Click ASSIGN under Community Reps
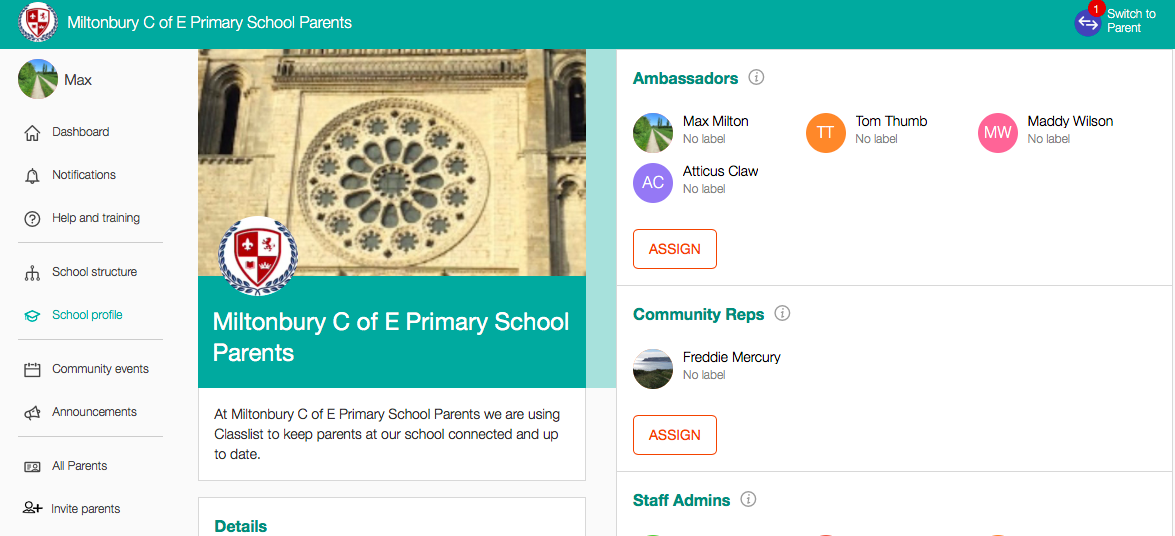This screenshot has width=1175, height=536. (x=674, y=435)
